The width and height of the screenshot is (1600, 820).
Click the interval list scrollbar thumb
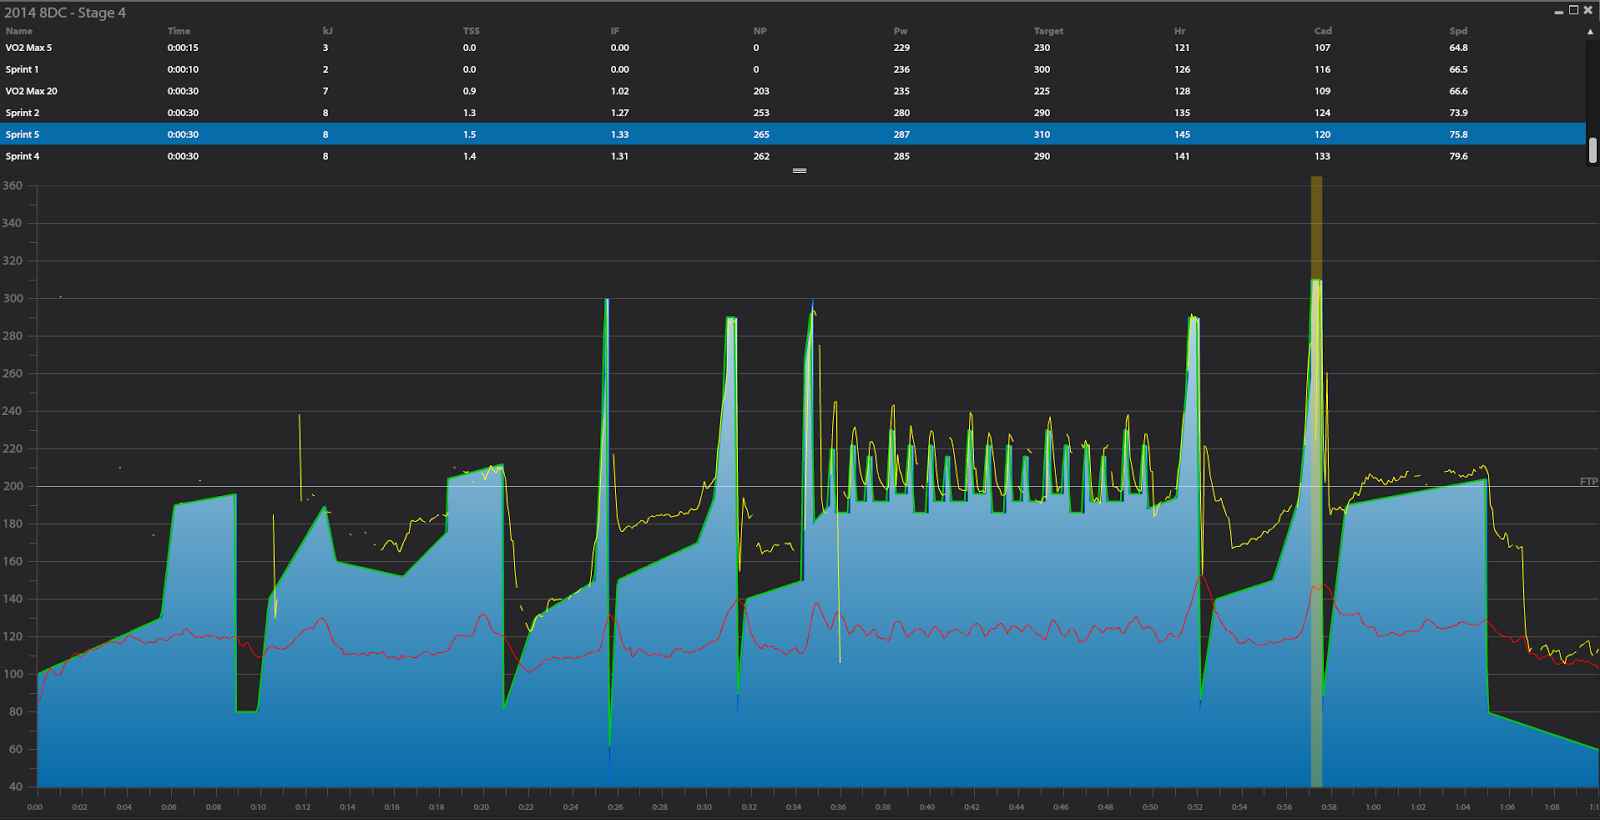(x=1592, y=150)
